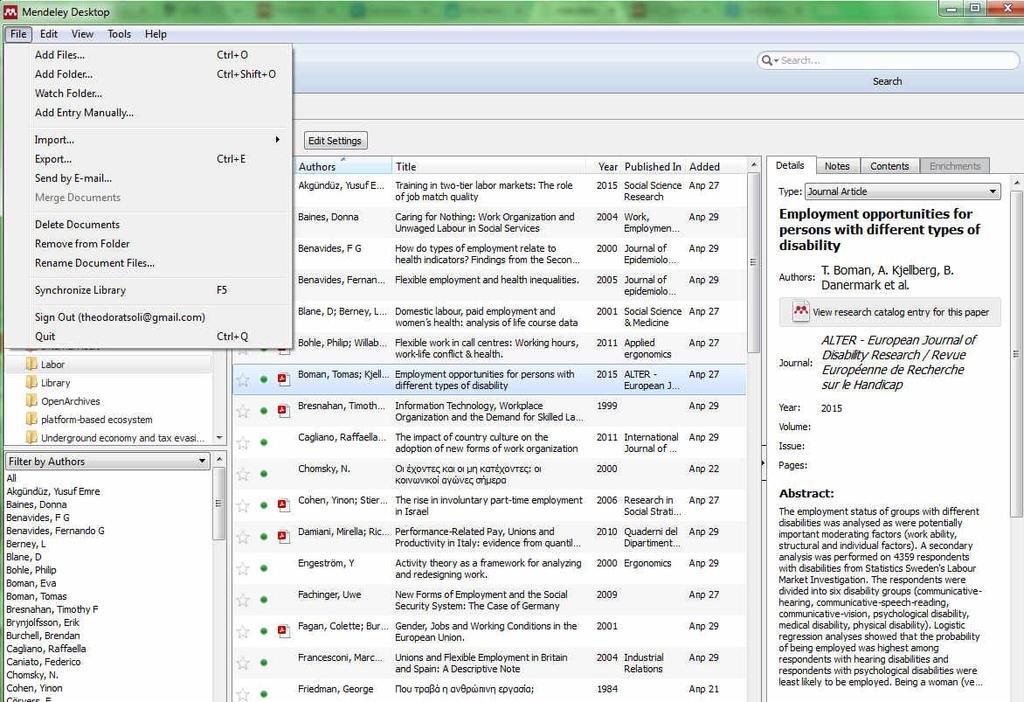Toggle read status dot for Fagan row
Image resolution: width=1024 pixels, height=702 pixels.
(264, 631)
